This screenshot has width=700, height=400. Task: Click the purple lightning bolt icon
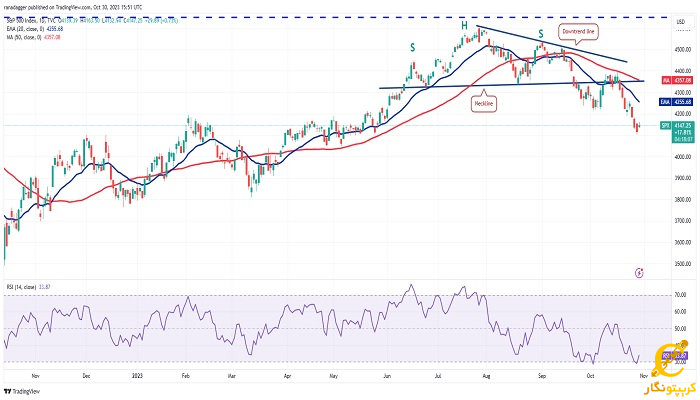click(x=639, y=273)
